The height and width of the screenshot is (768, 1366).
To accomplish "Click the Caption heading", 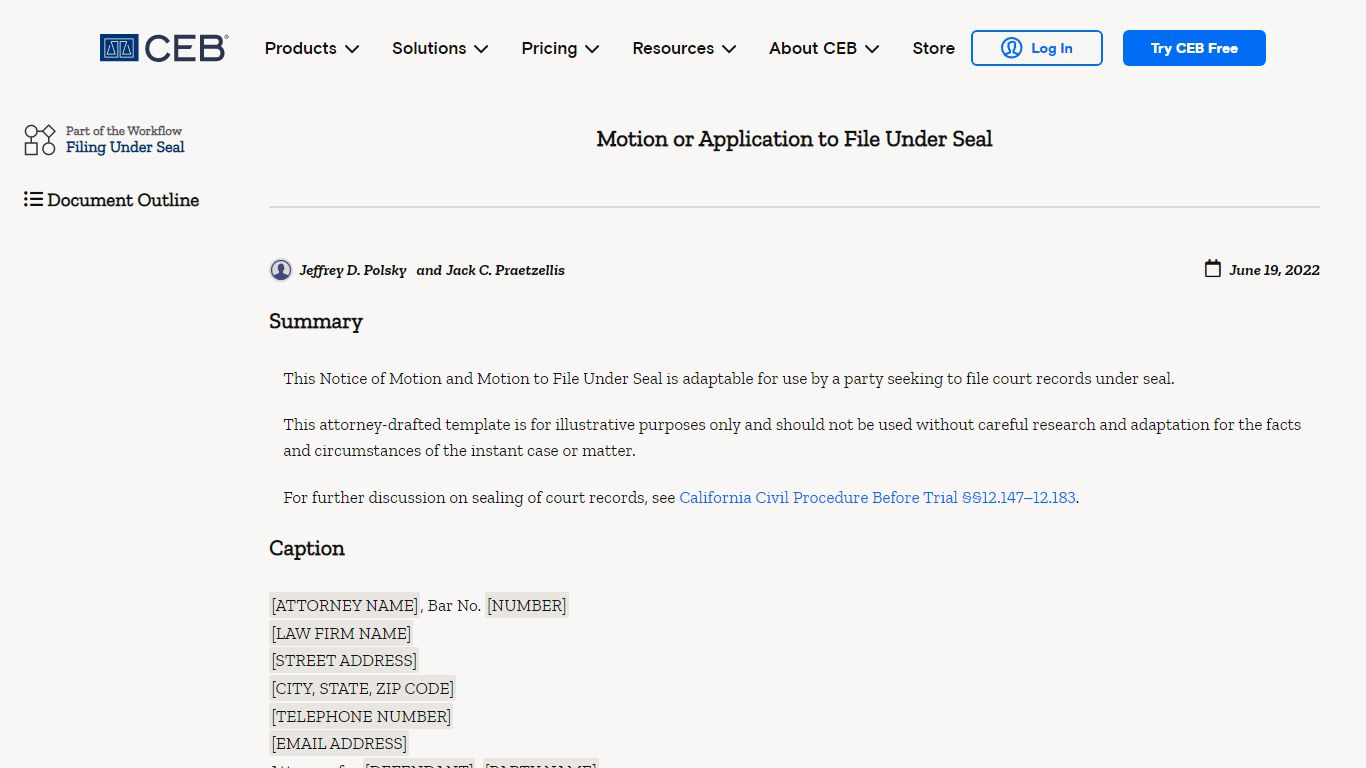I will point(307,548).
